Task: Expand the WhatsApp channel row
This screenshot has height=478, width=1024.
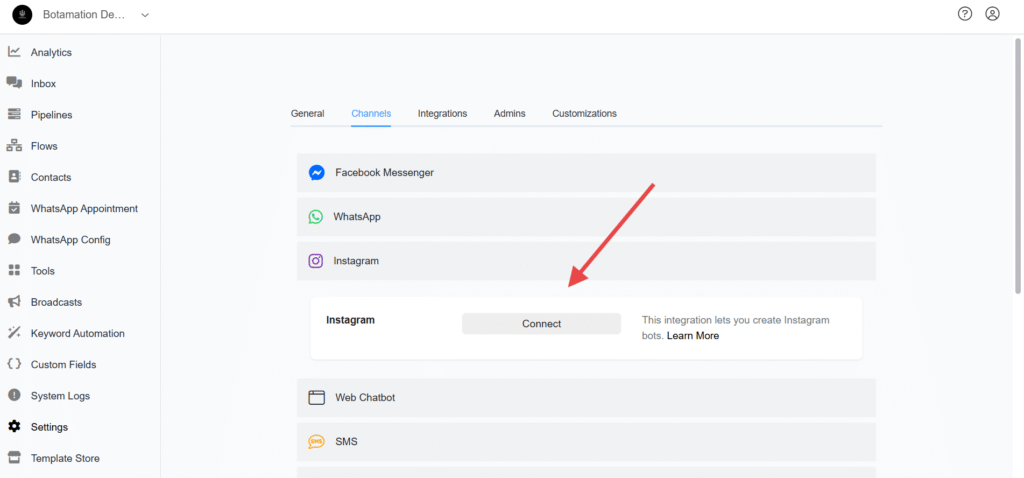Action: click(586, 217)
